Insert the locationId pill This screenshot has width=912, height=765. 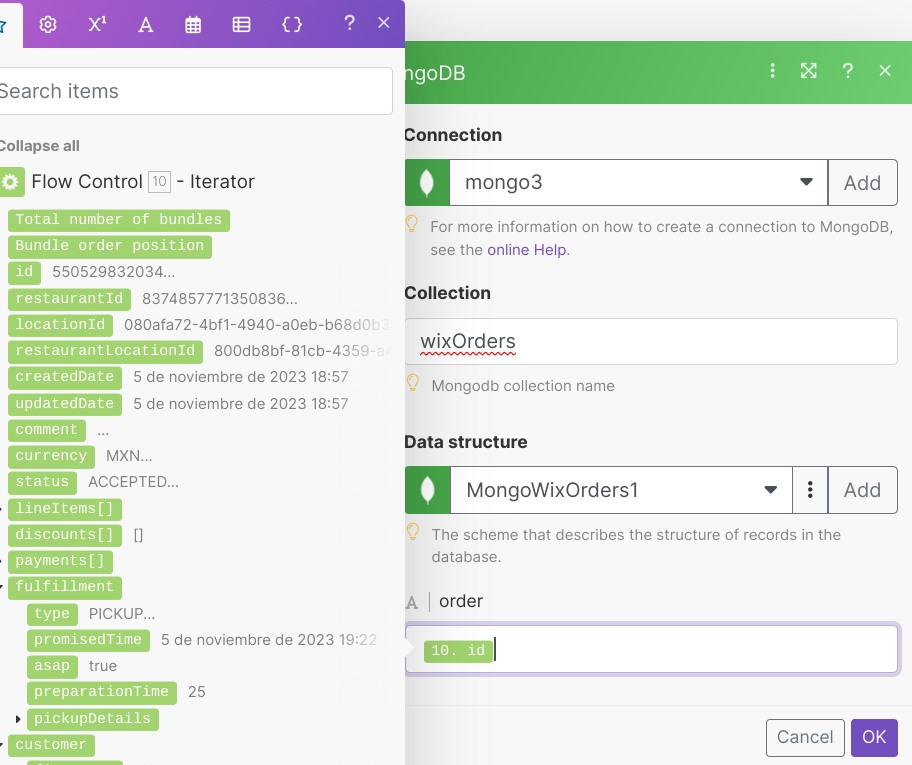tap(60, 325)
